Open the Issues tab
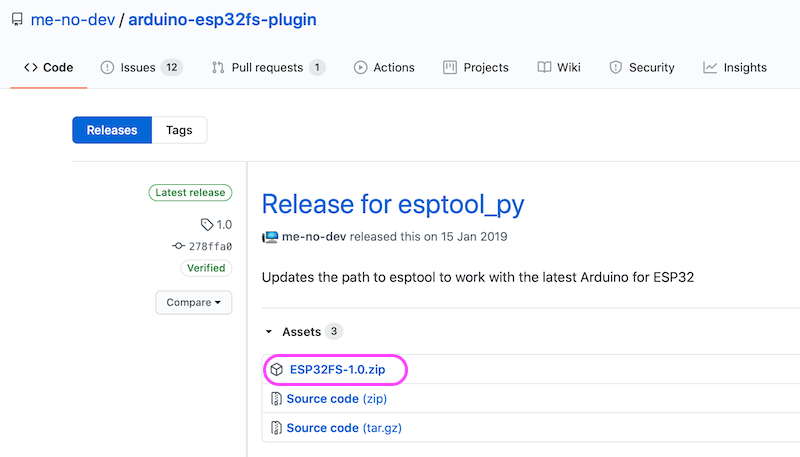Image resolution: width=800 pixels, height=457 pixels. 142,67
